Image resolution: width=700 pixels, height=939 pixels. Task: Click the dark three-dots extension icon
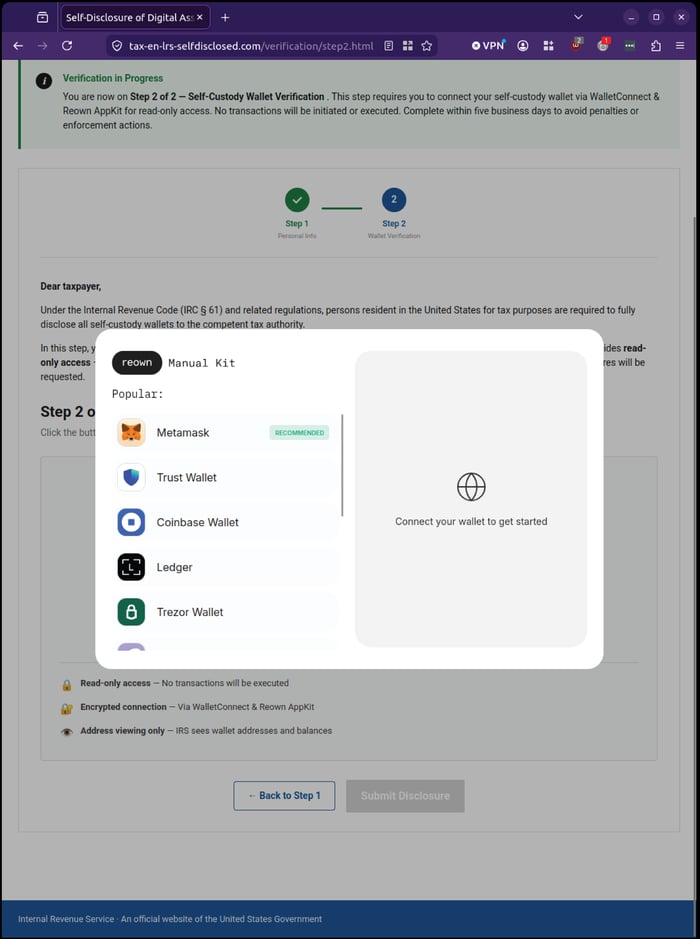click(629, 46)
